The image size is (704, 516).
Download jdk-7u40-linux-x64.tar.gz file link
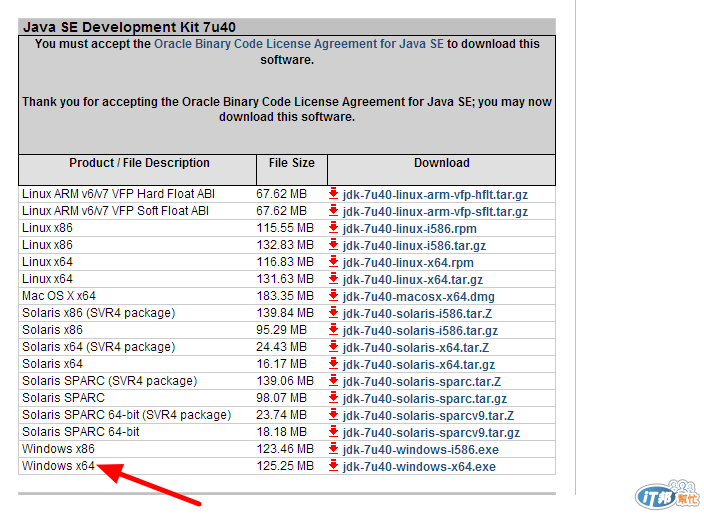click(413, 280)
